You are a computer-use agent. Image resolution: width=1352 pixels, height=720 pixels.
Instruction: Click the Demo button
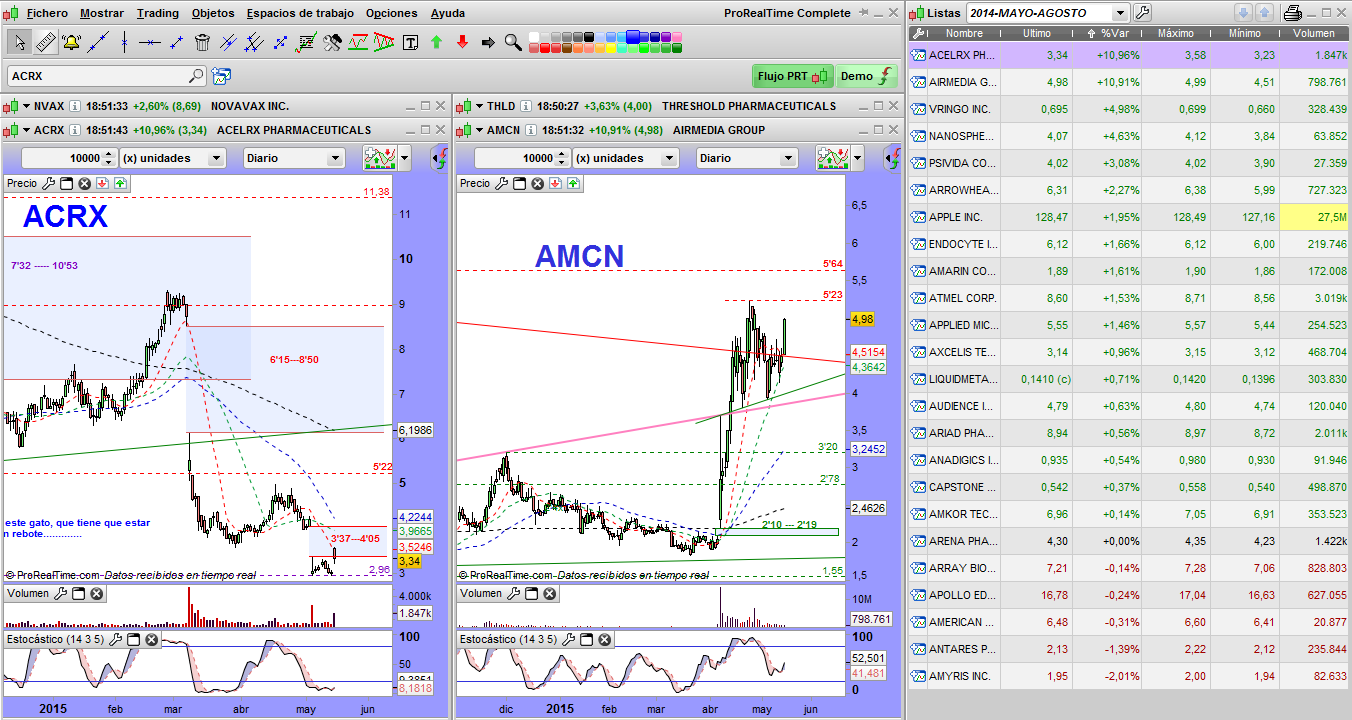coord(867,76)
